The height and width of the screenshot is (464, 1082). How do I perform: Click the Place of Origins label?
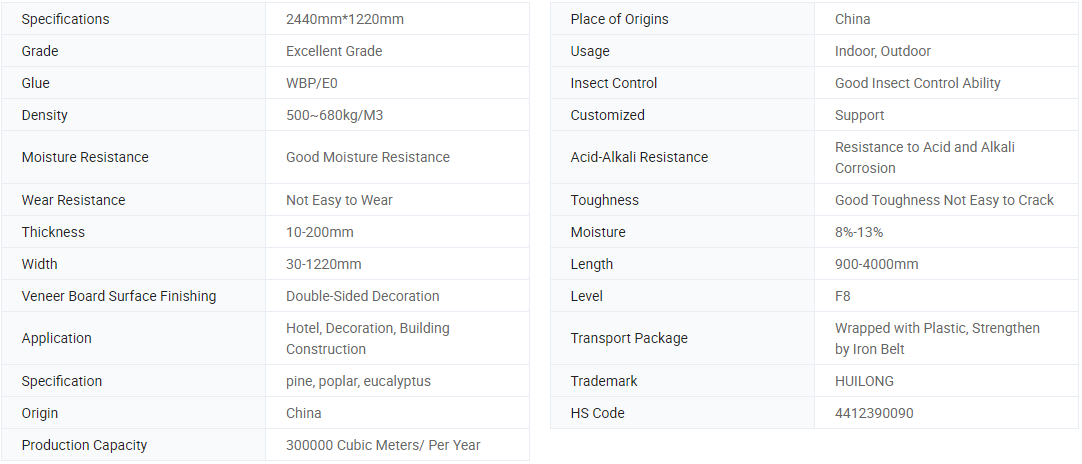[619, 19]
